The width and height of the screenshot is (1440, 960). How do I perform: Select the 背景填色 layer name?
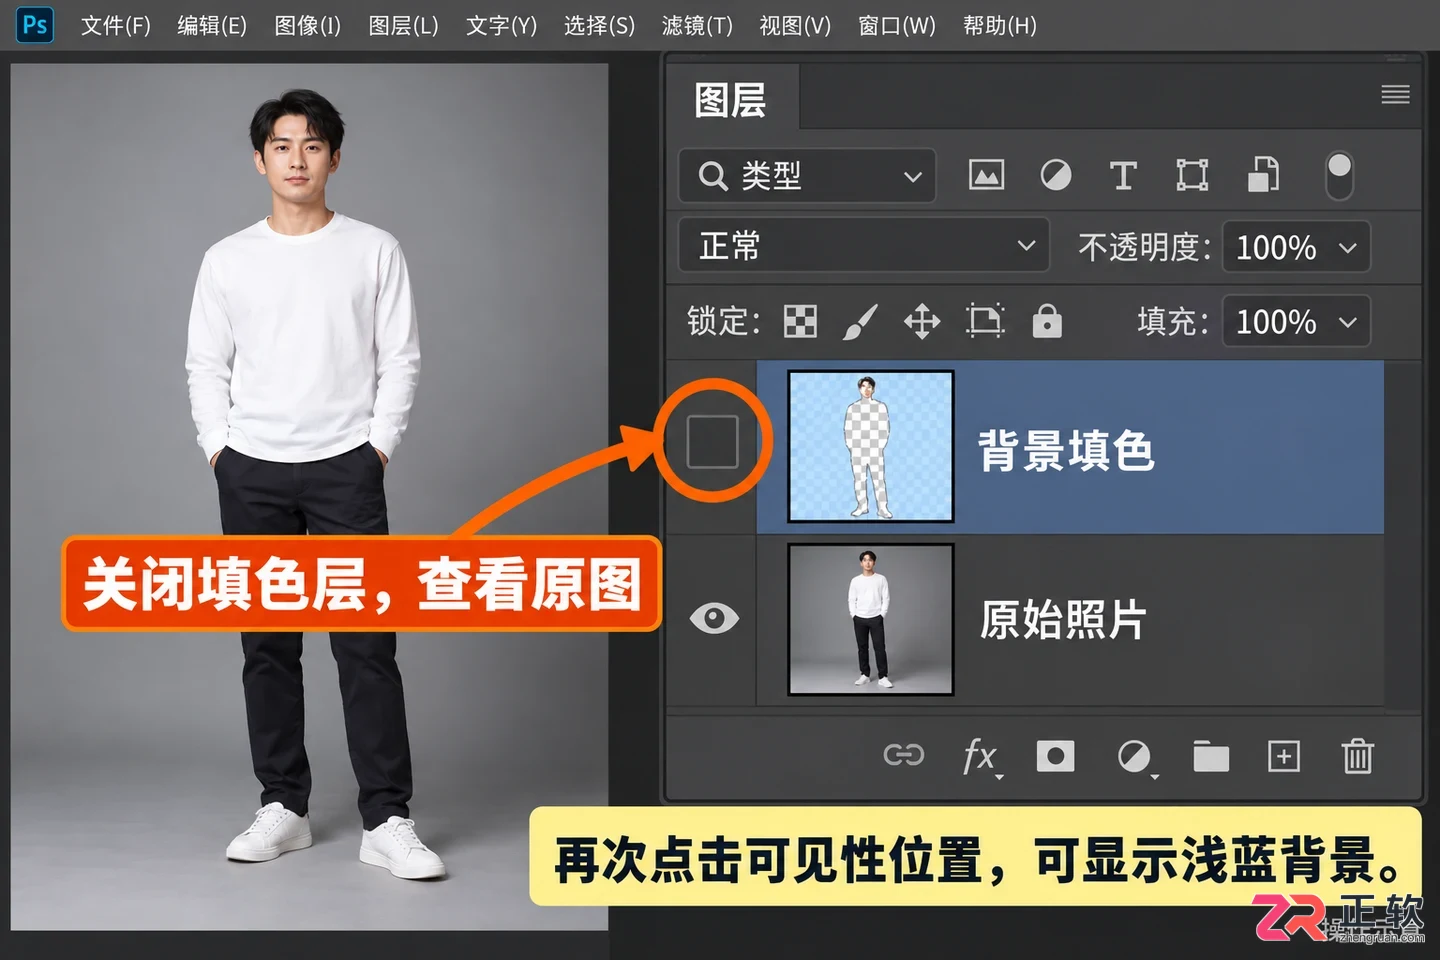1066,451
